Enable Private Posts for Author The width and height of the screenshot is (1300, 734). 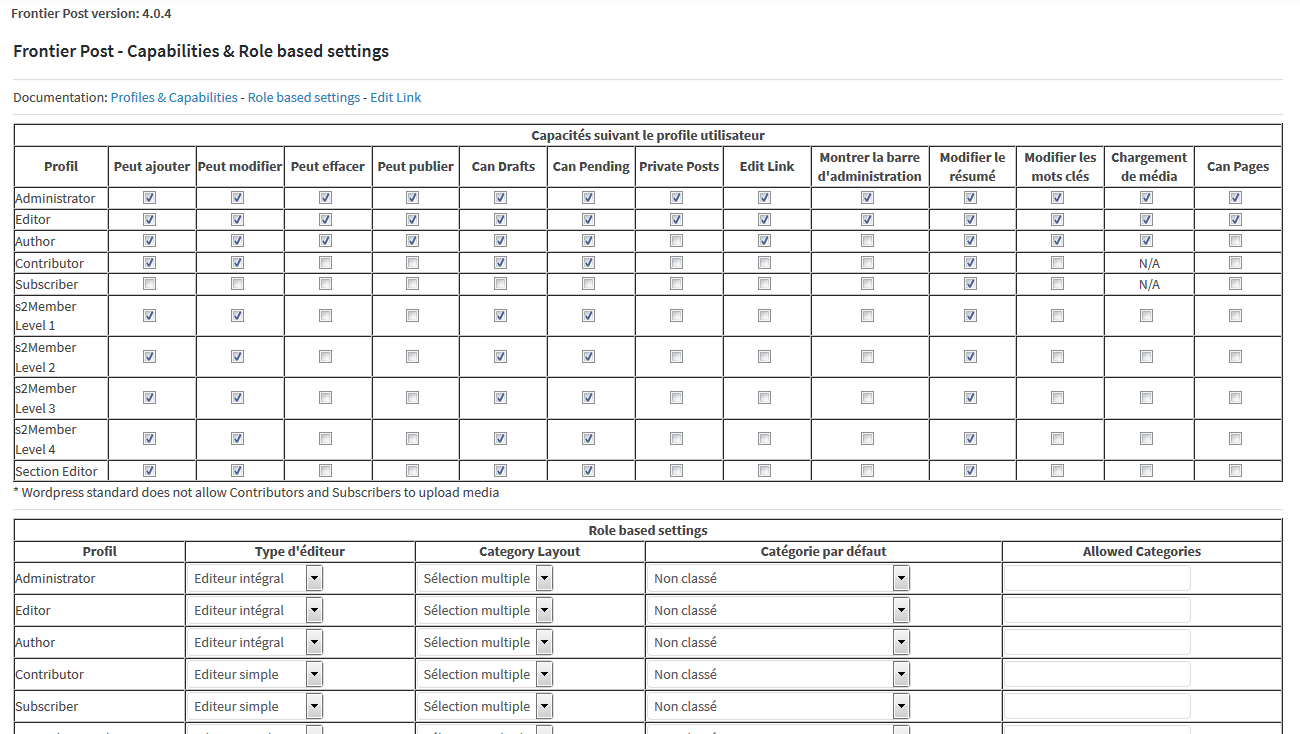click(677, 241)
